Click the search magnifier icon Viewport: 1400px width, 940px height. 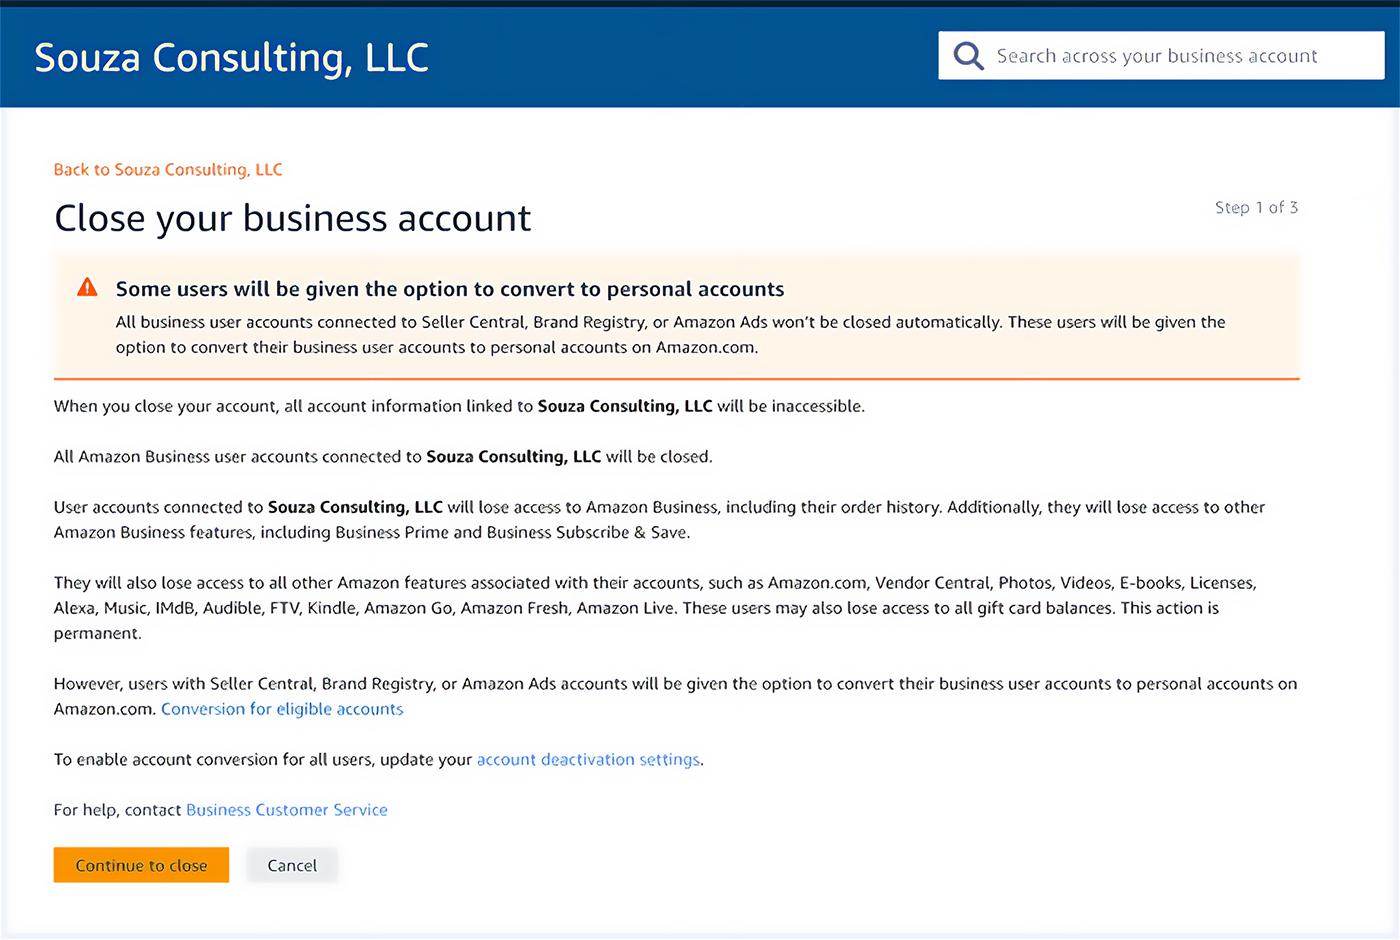pyautogui.click(x=968, y=56)
